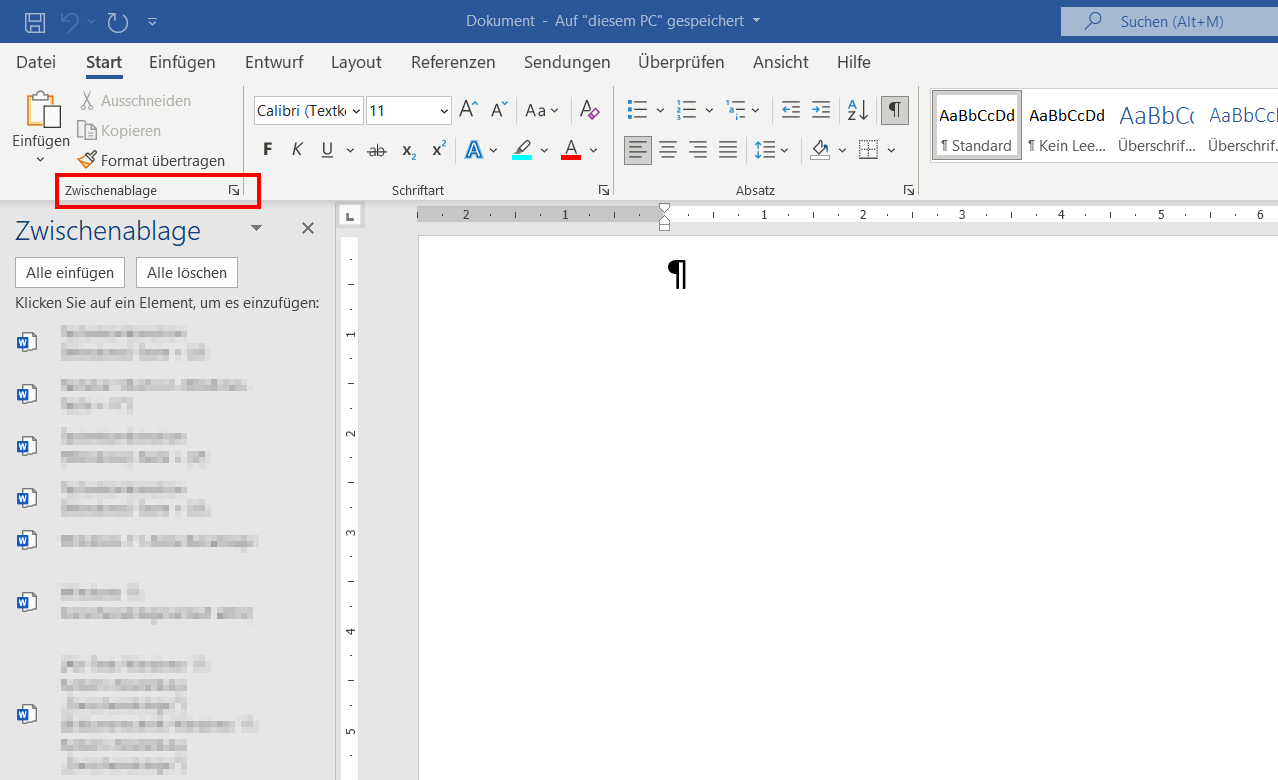The width and height of the screenshot is (1278, 780).
Task: Increase indent icon
Action: tap(821, 110)
